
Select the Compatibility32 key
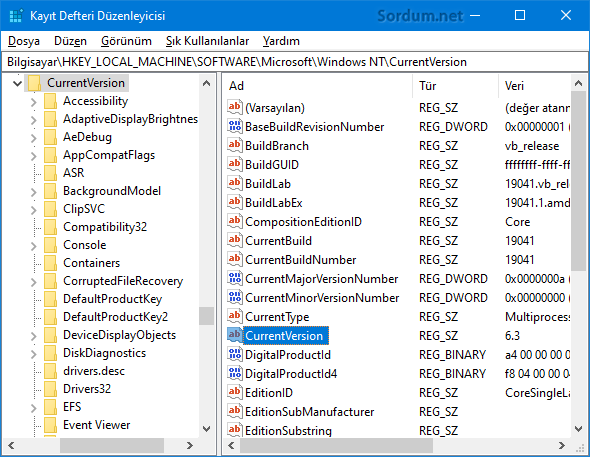click(105, 227)
